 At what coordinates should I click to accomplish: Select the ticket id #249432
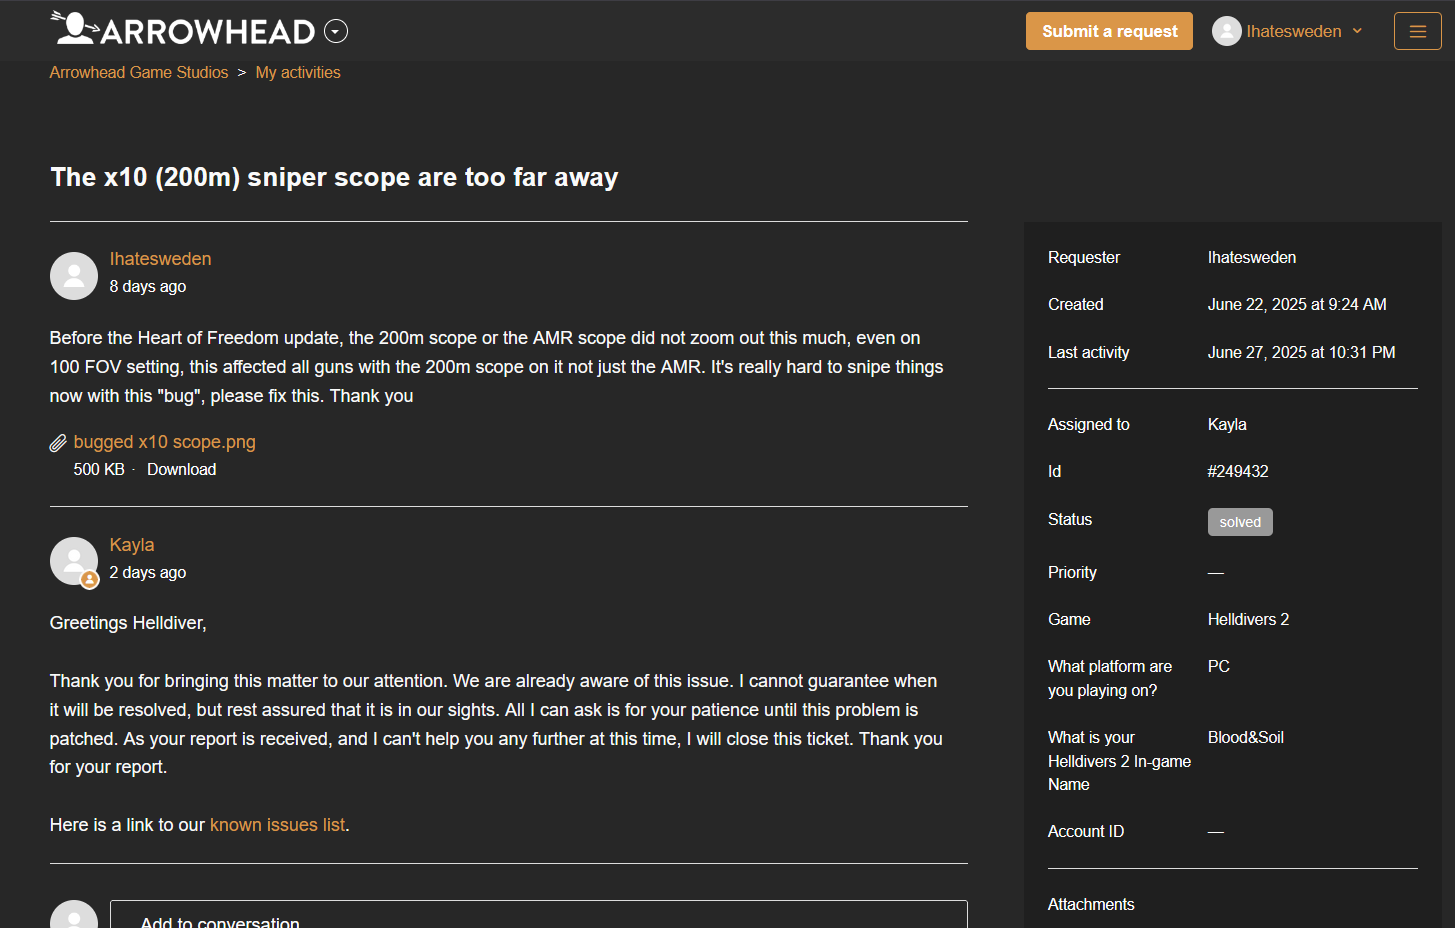[x=1238, y=471]
